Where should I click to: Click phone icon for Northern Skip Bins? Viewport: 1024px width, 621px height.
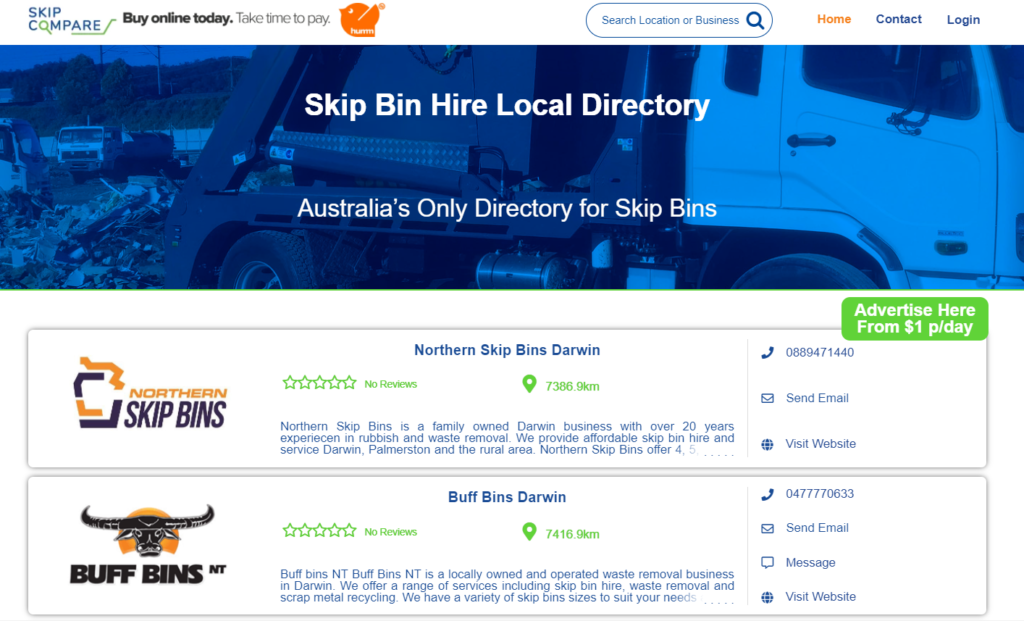coord(767,353)
